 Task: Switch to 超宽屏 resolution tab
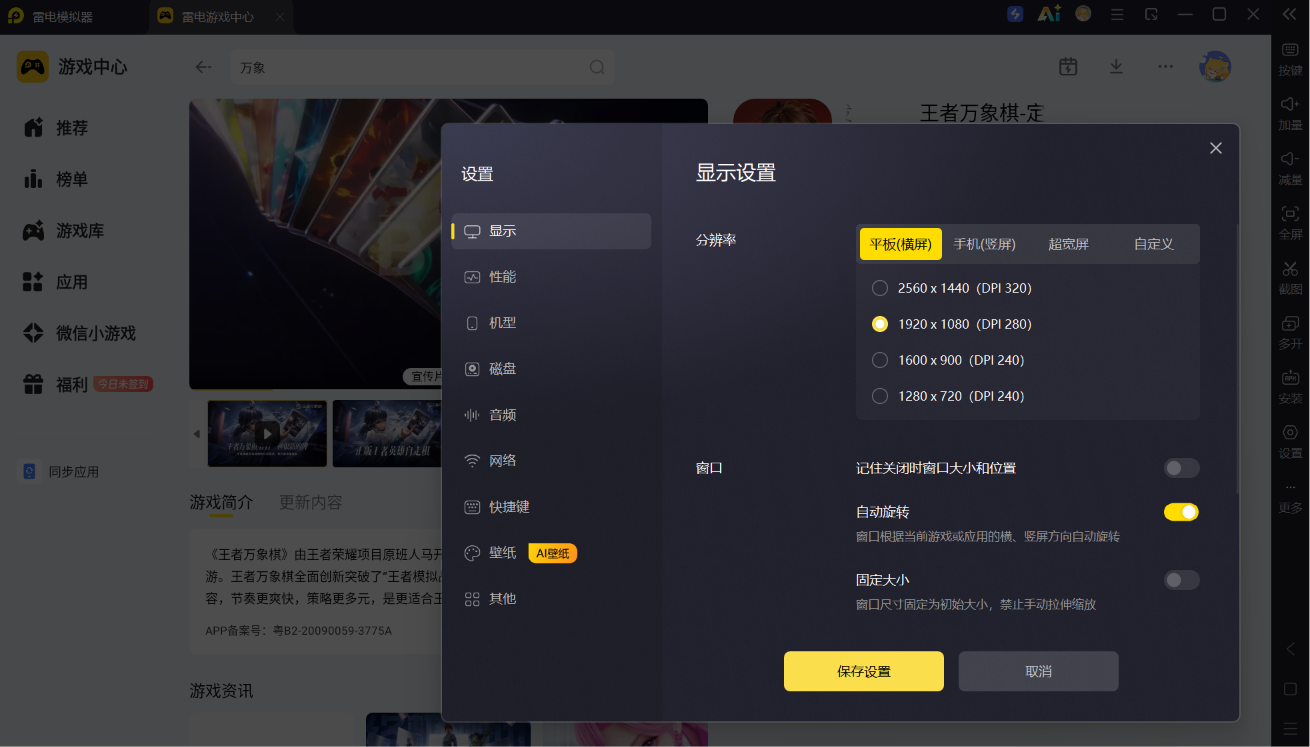[1069, 244]
